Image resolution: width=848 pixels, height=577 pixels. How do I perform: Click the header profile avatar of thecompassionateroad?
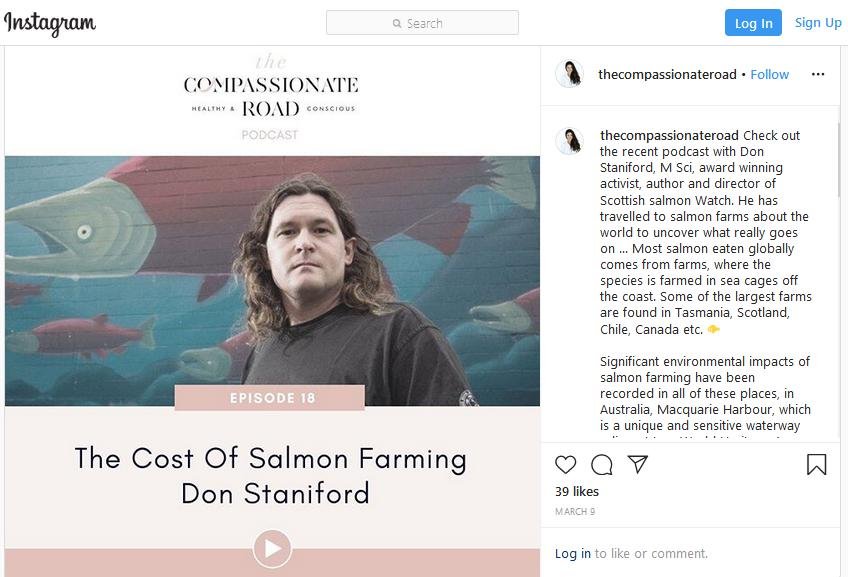[569, 74]
